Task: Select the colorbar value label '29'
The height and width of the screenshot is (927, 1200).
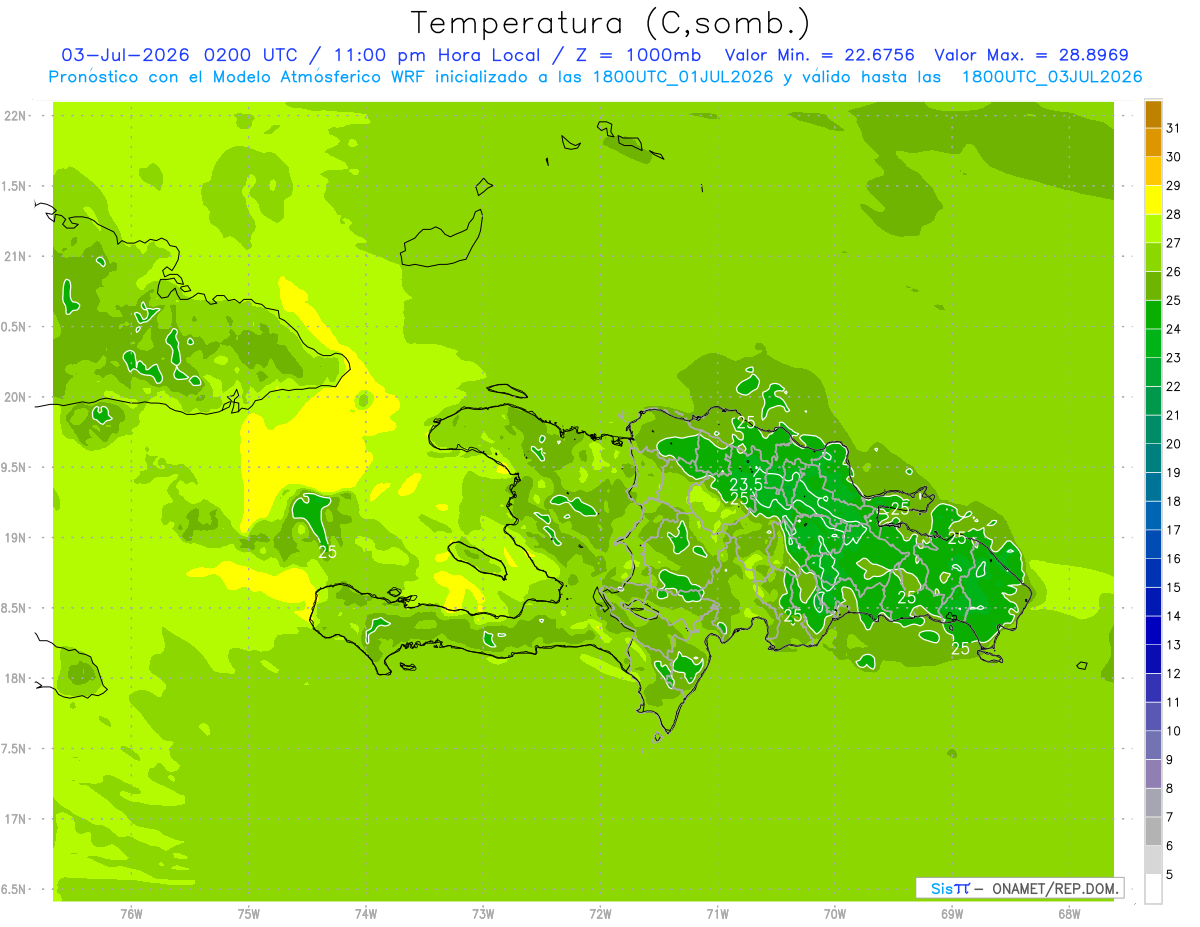Action: pos(1174,185)
